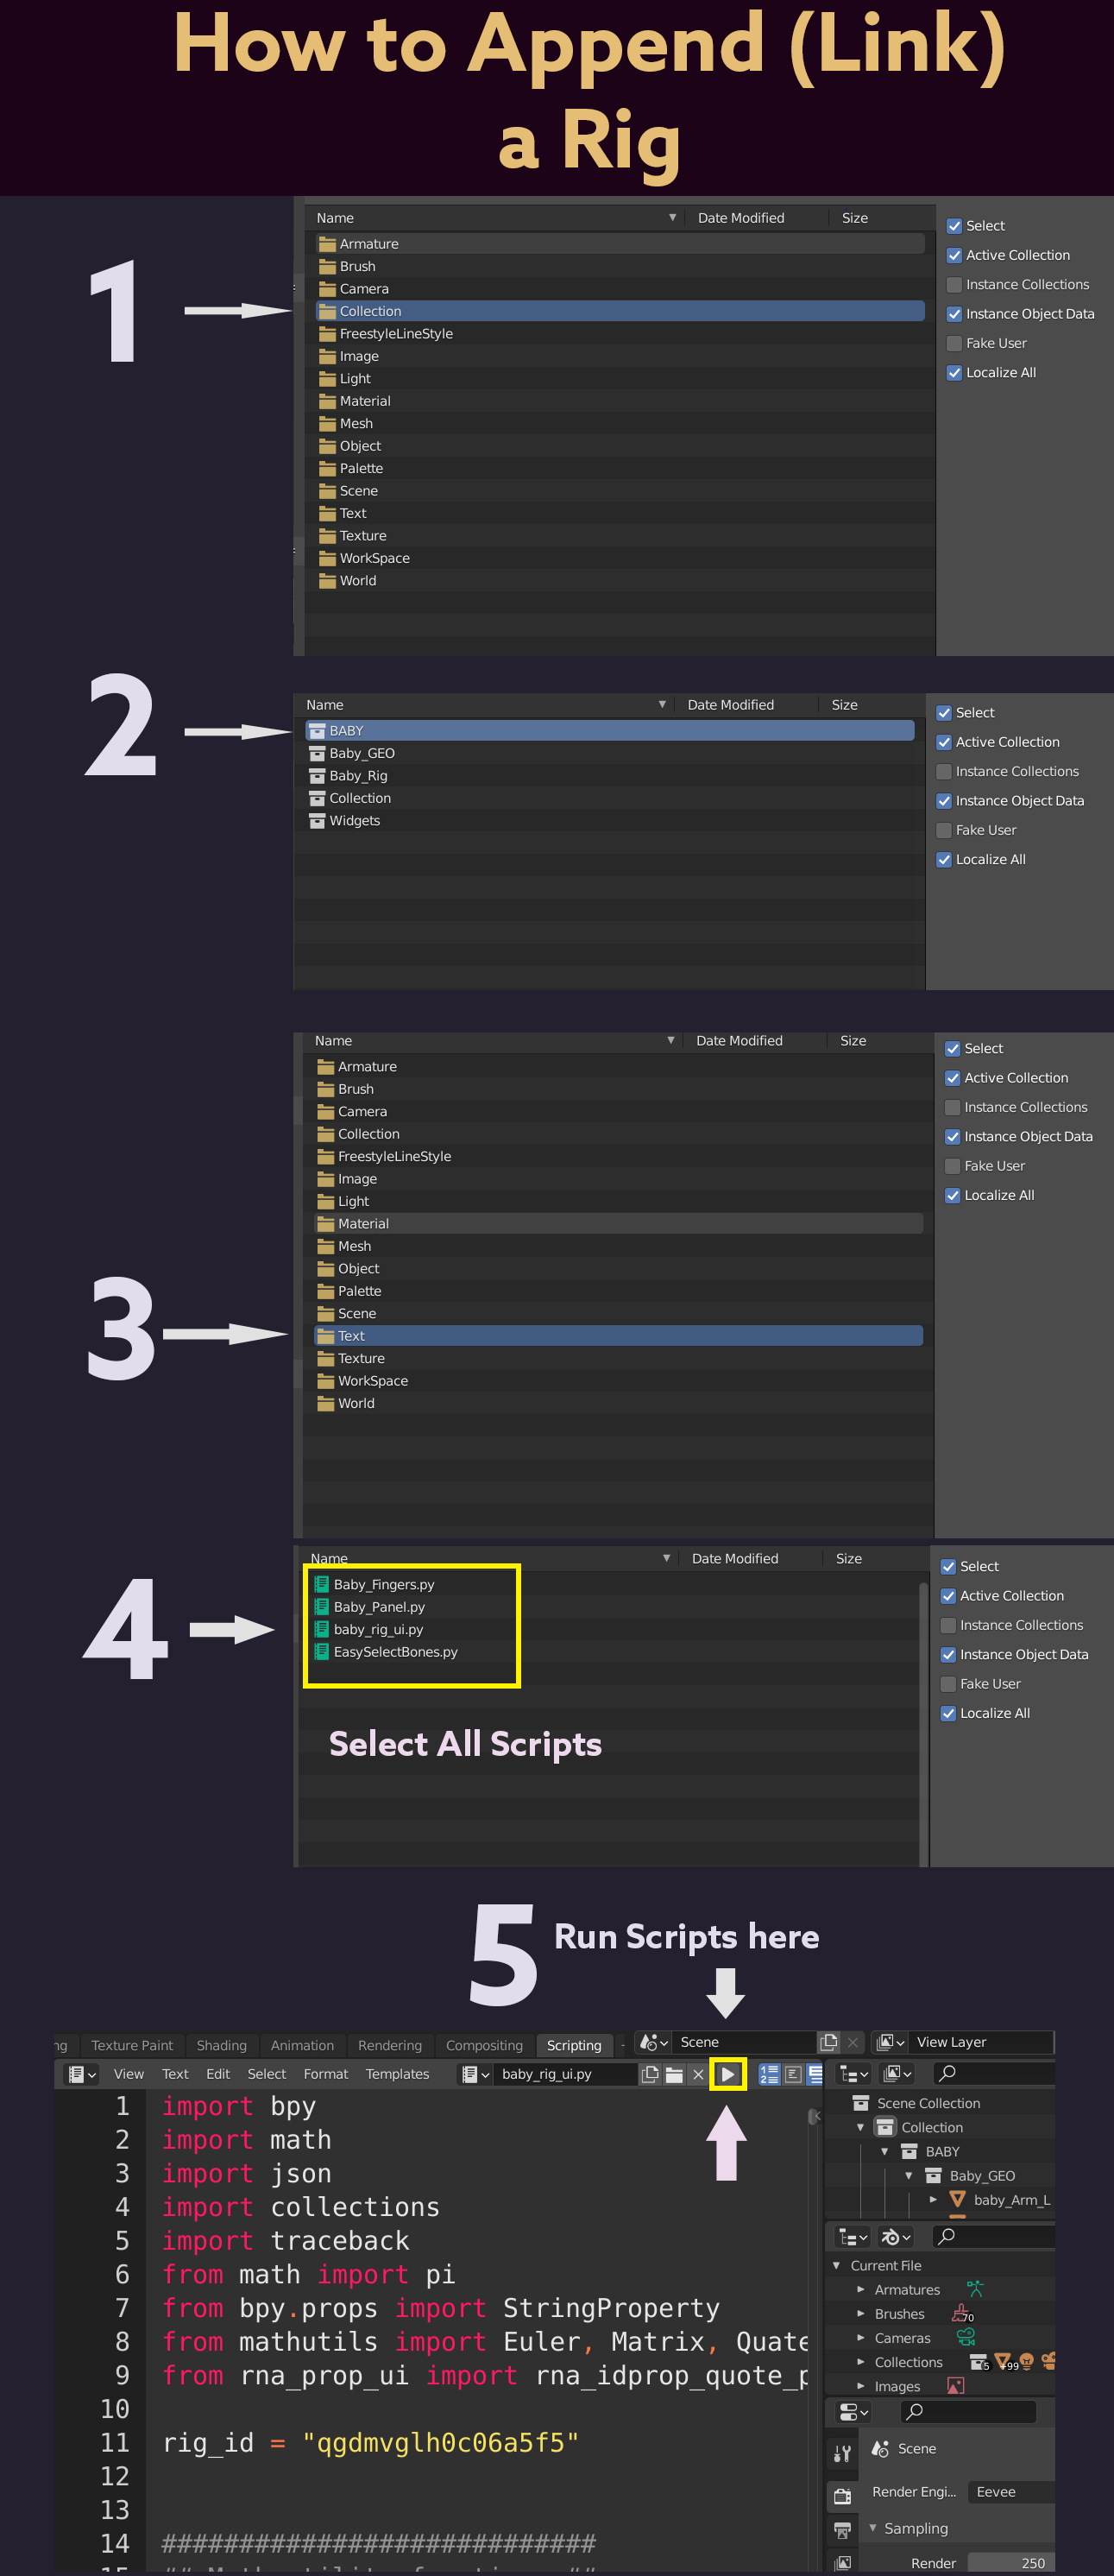The width and height of the screenshot is (1114, 2576).
Task: Click the Cameras data-type icon
Action: point(965,2337)
